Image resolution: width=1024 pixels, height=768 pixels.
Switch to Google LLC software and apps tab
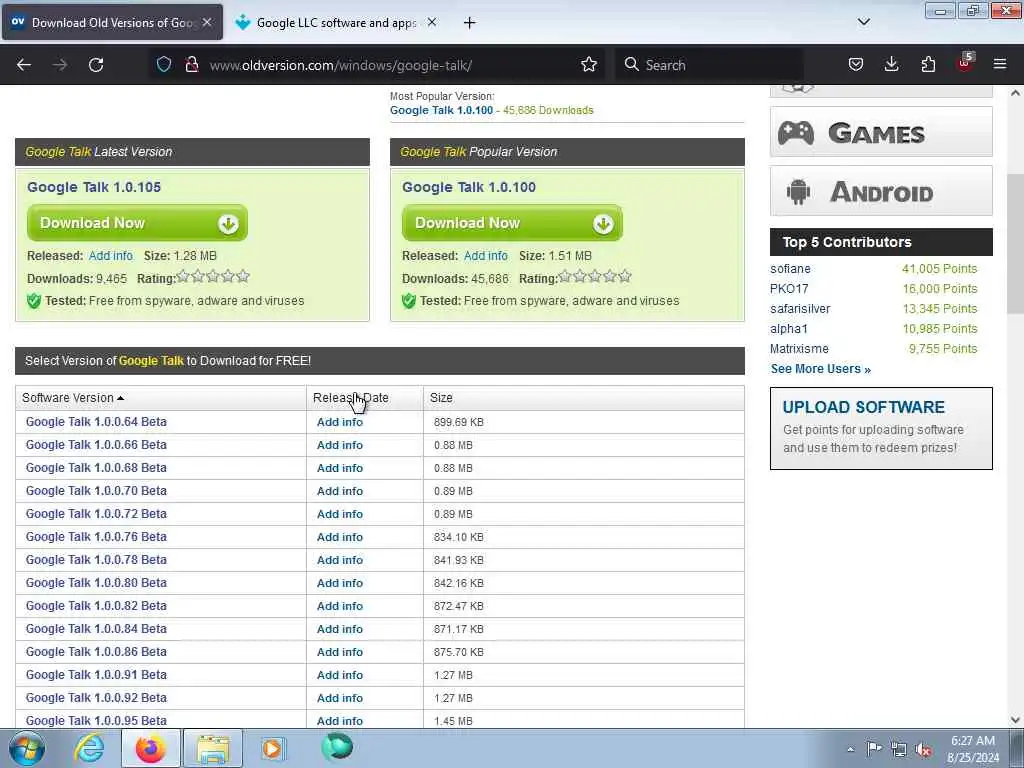336,23
